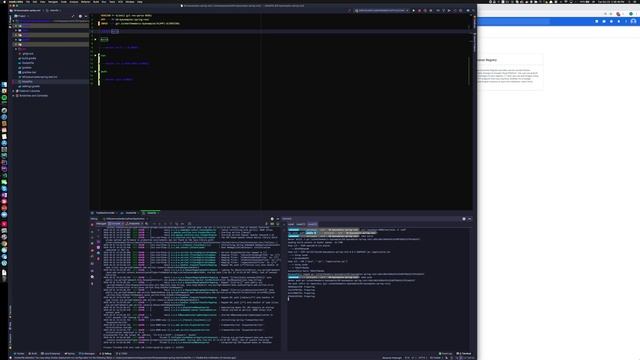640x360 pixels.
Task: Open Terminal panel settings gear
Action: click(x=464, y=219)
